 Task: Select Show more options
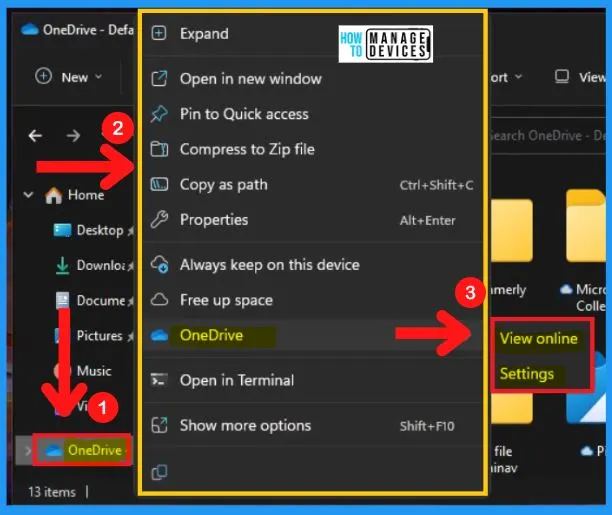(312, 426)
